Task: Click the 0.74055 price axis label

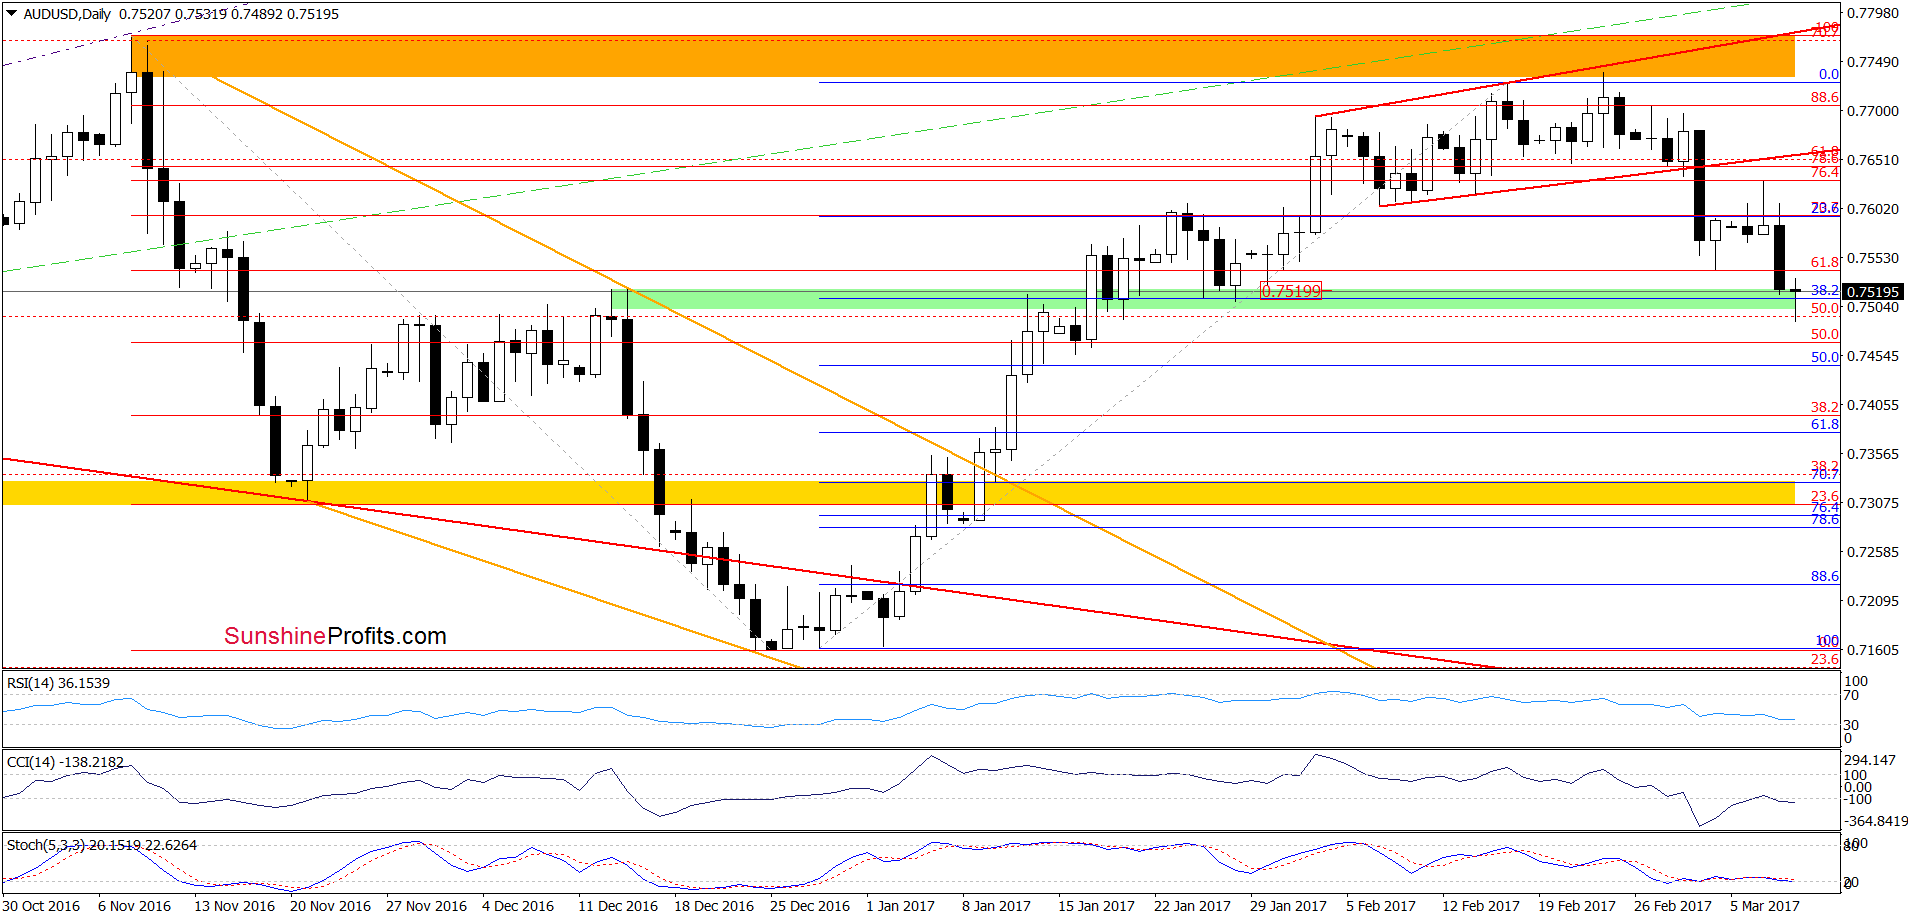Action: 1872,405
